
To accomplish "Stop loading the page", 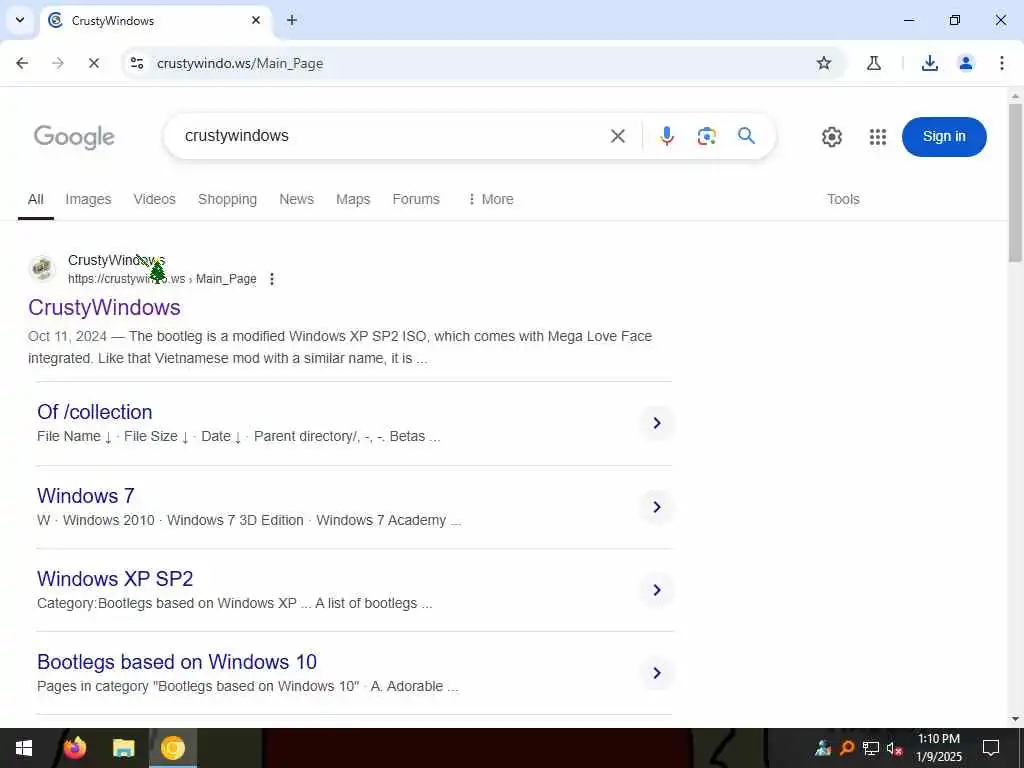I will [93, 63].
